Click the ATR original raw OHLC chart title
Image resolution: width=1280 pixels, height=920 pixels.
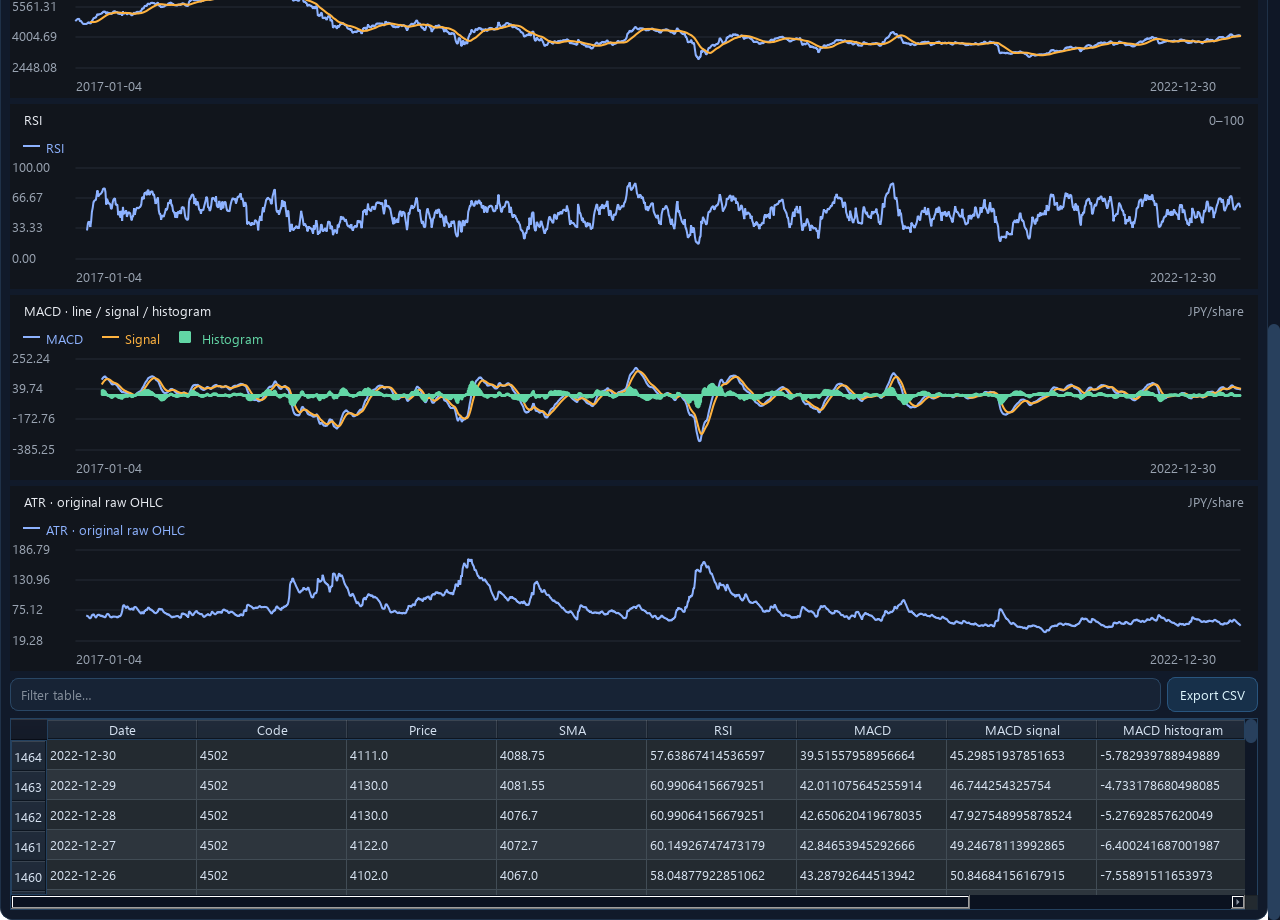tap(93, 502)
